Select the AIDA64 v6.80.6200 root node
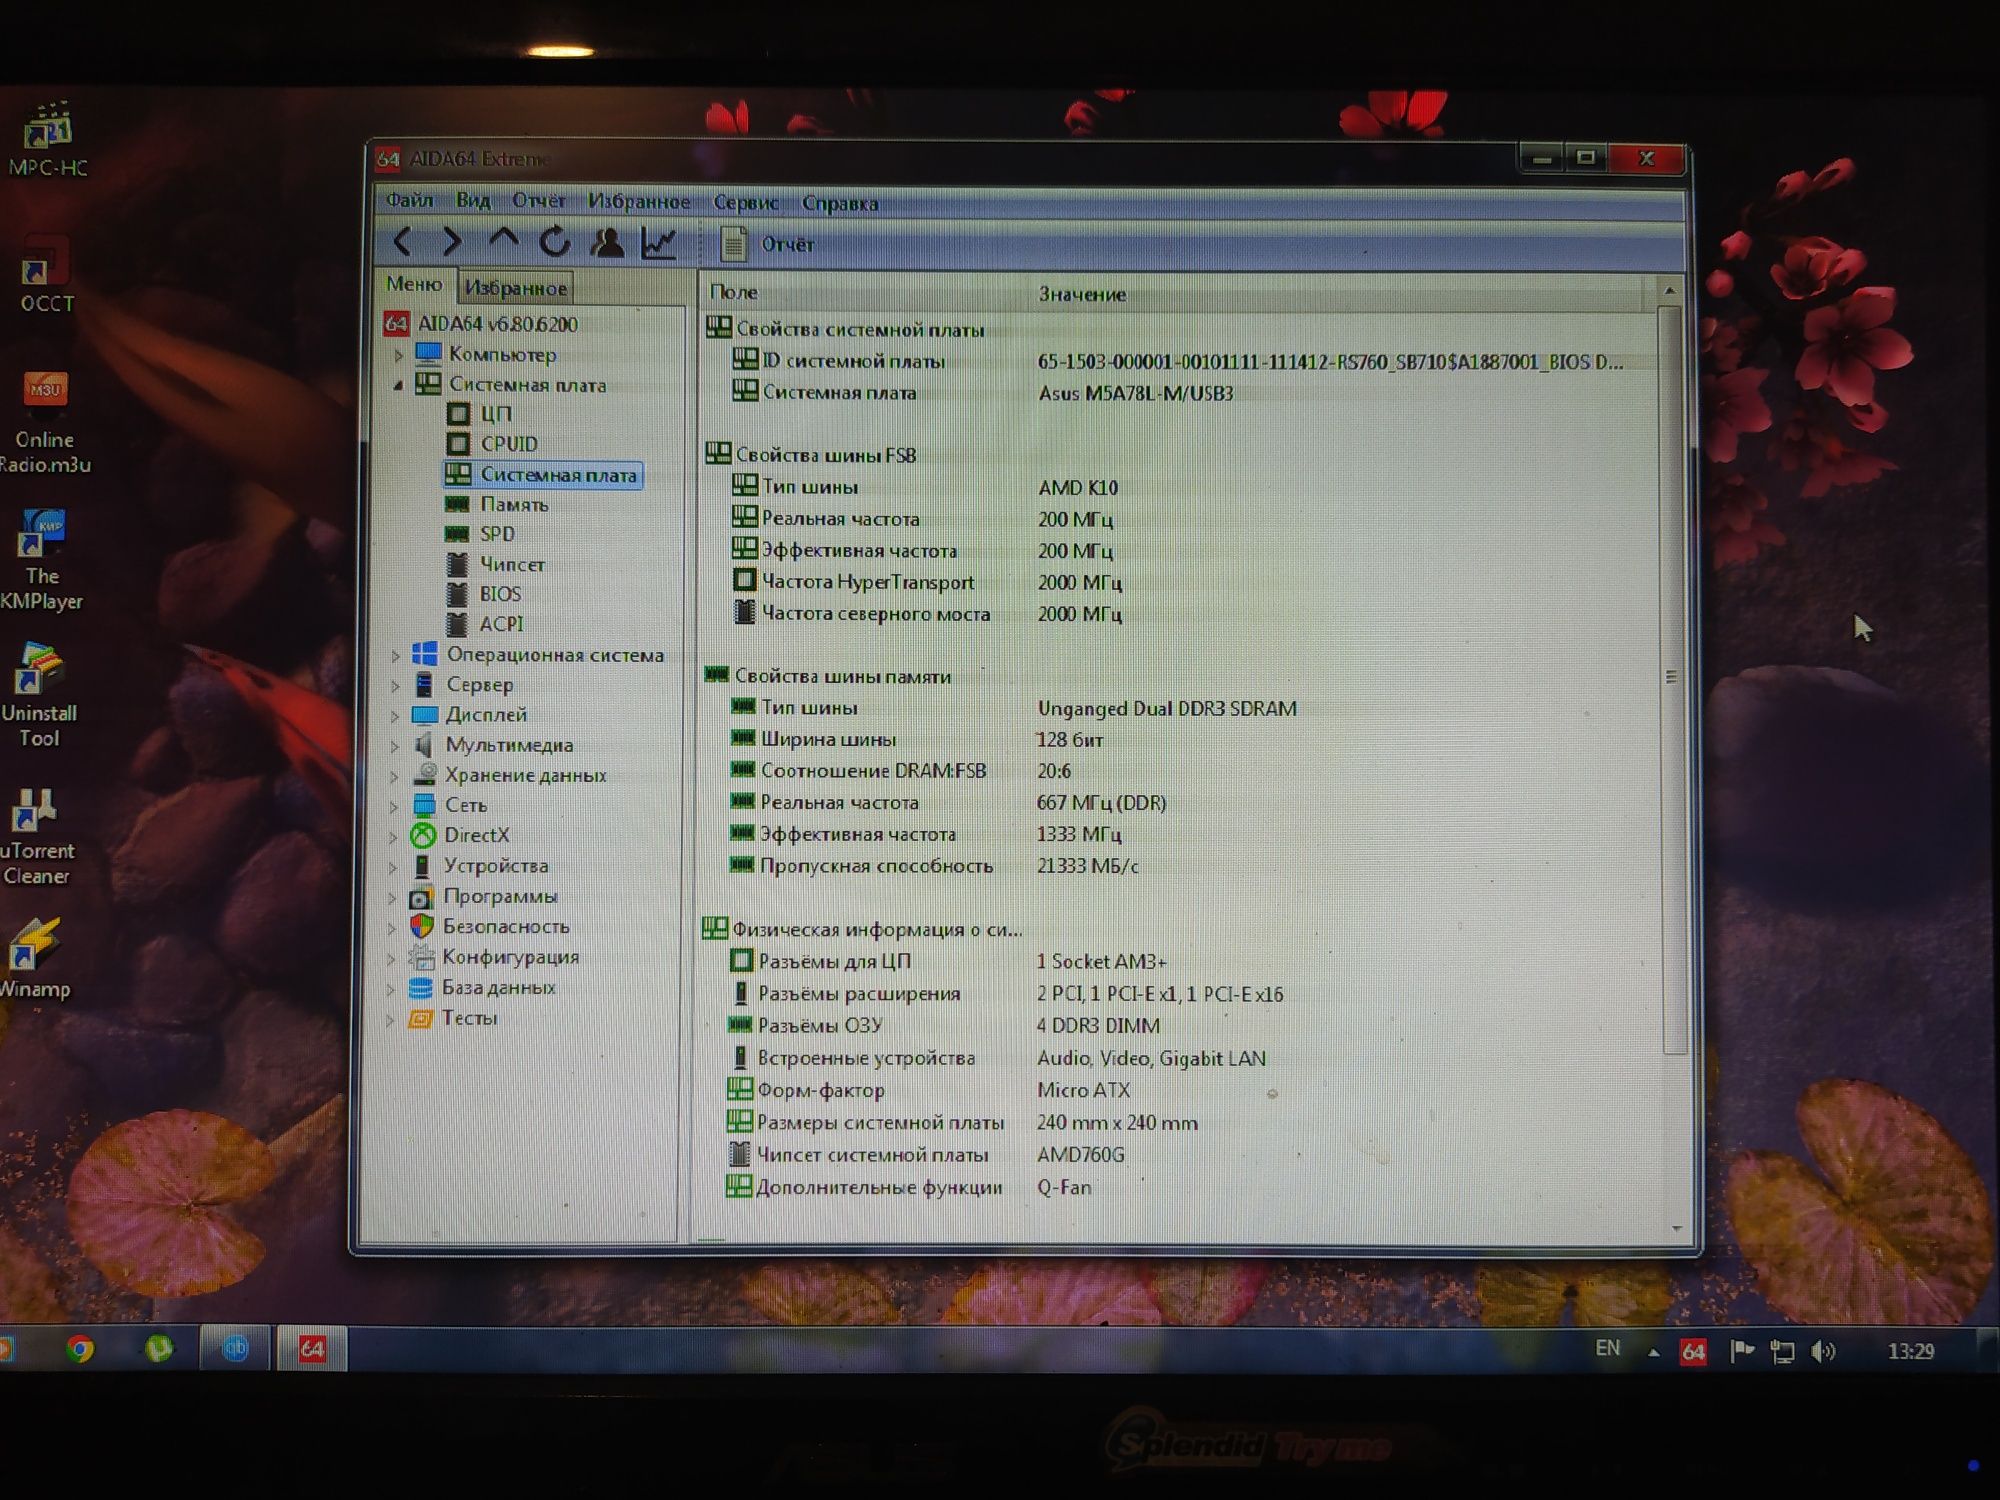The height and width of the screenshot is (1500, 2000). click(x=482, y=324)
